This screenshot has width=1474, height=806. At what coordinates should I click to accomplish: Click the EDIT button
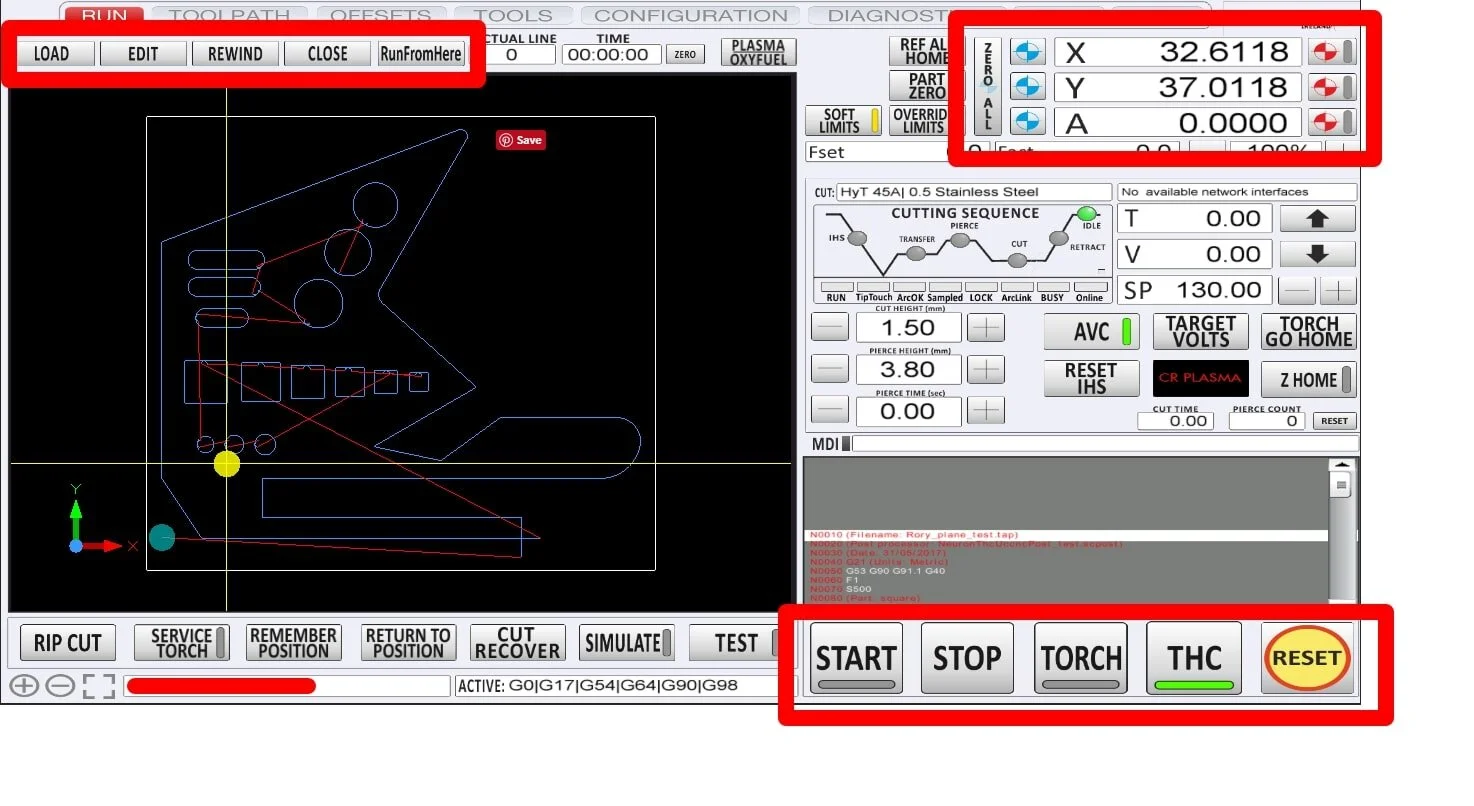[x=143, y=53]
